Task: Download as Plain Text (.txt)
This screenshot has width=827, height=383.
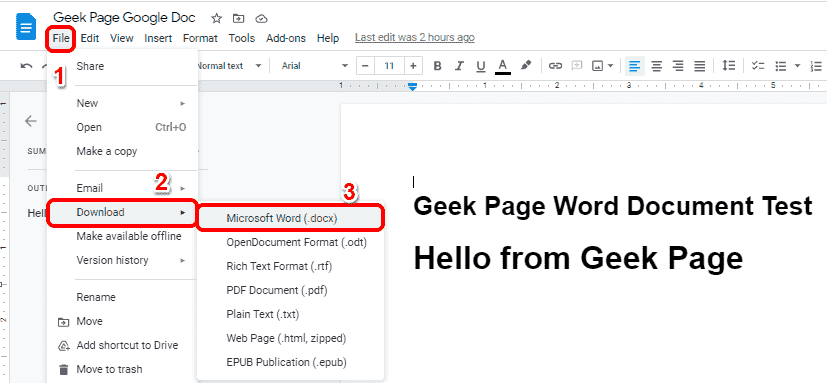Action: pos(291,314)
